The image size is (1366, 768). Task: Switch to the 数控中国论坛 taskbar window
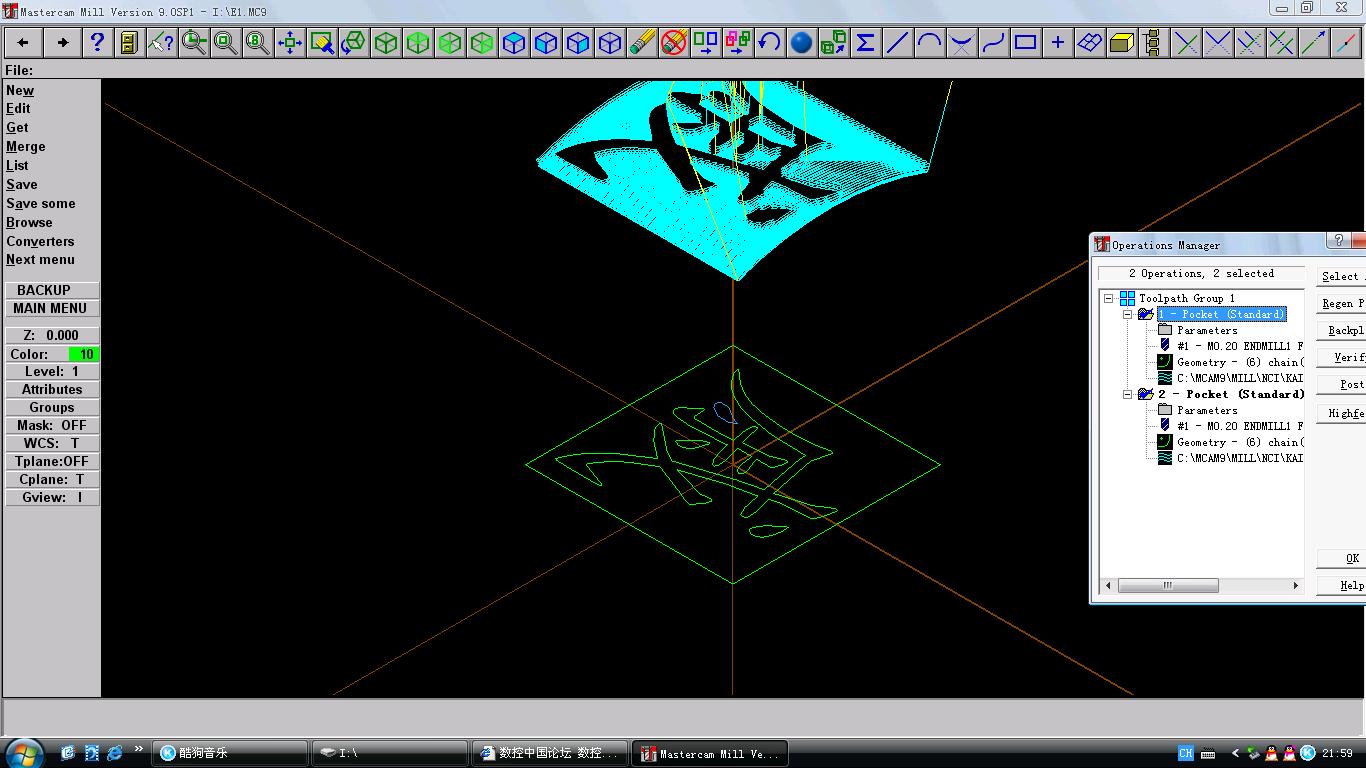[x=550, y=753]
